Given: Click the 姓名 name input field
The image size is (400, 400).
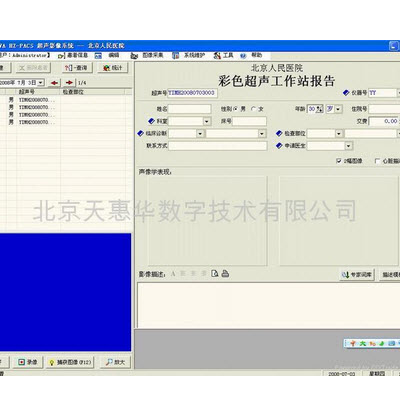Looking at the screenshot, I should pos(190,109).
